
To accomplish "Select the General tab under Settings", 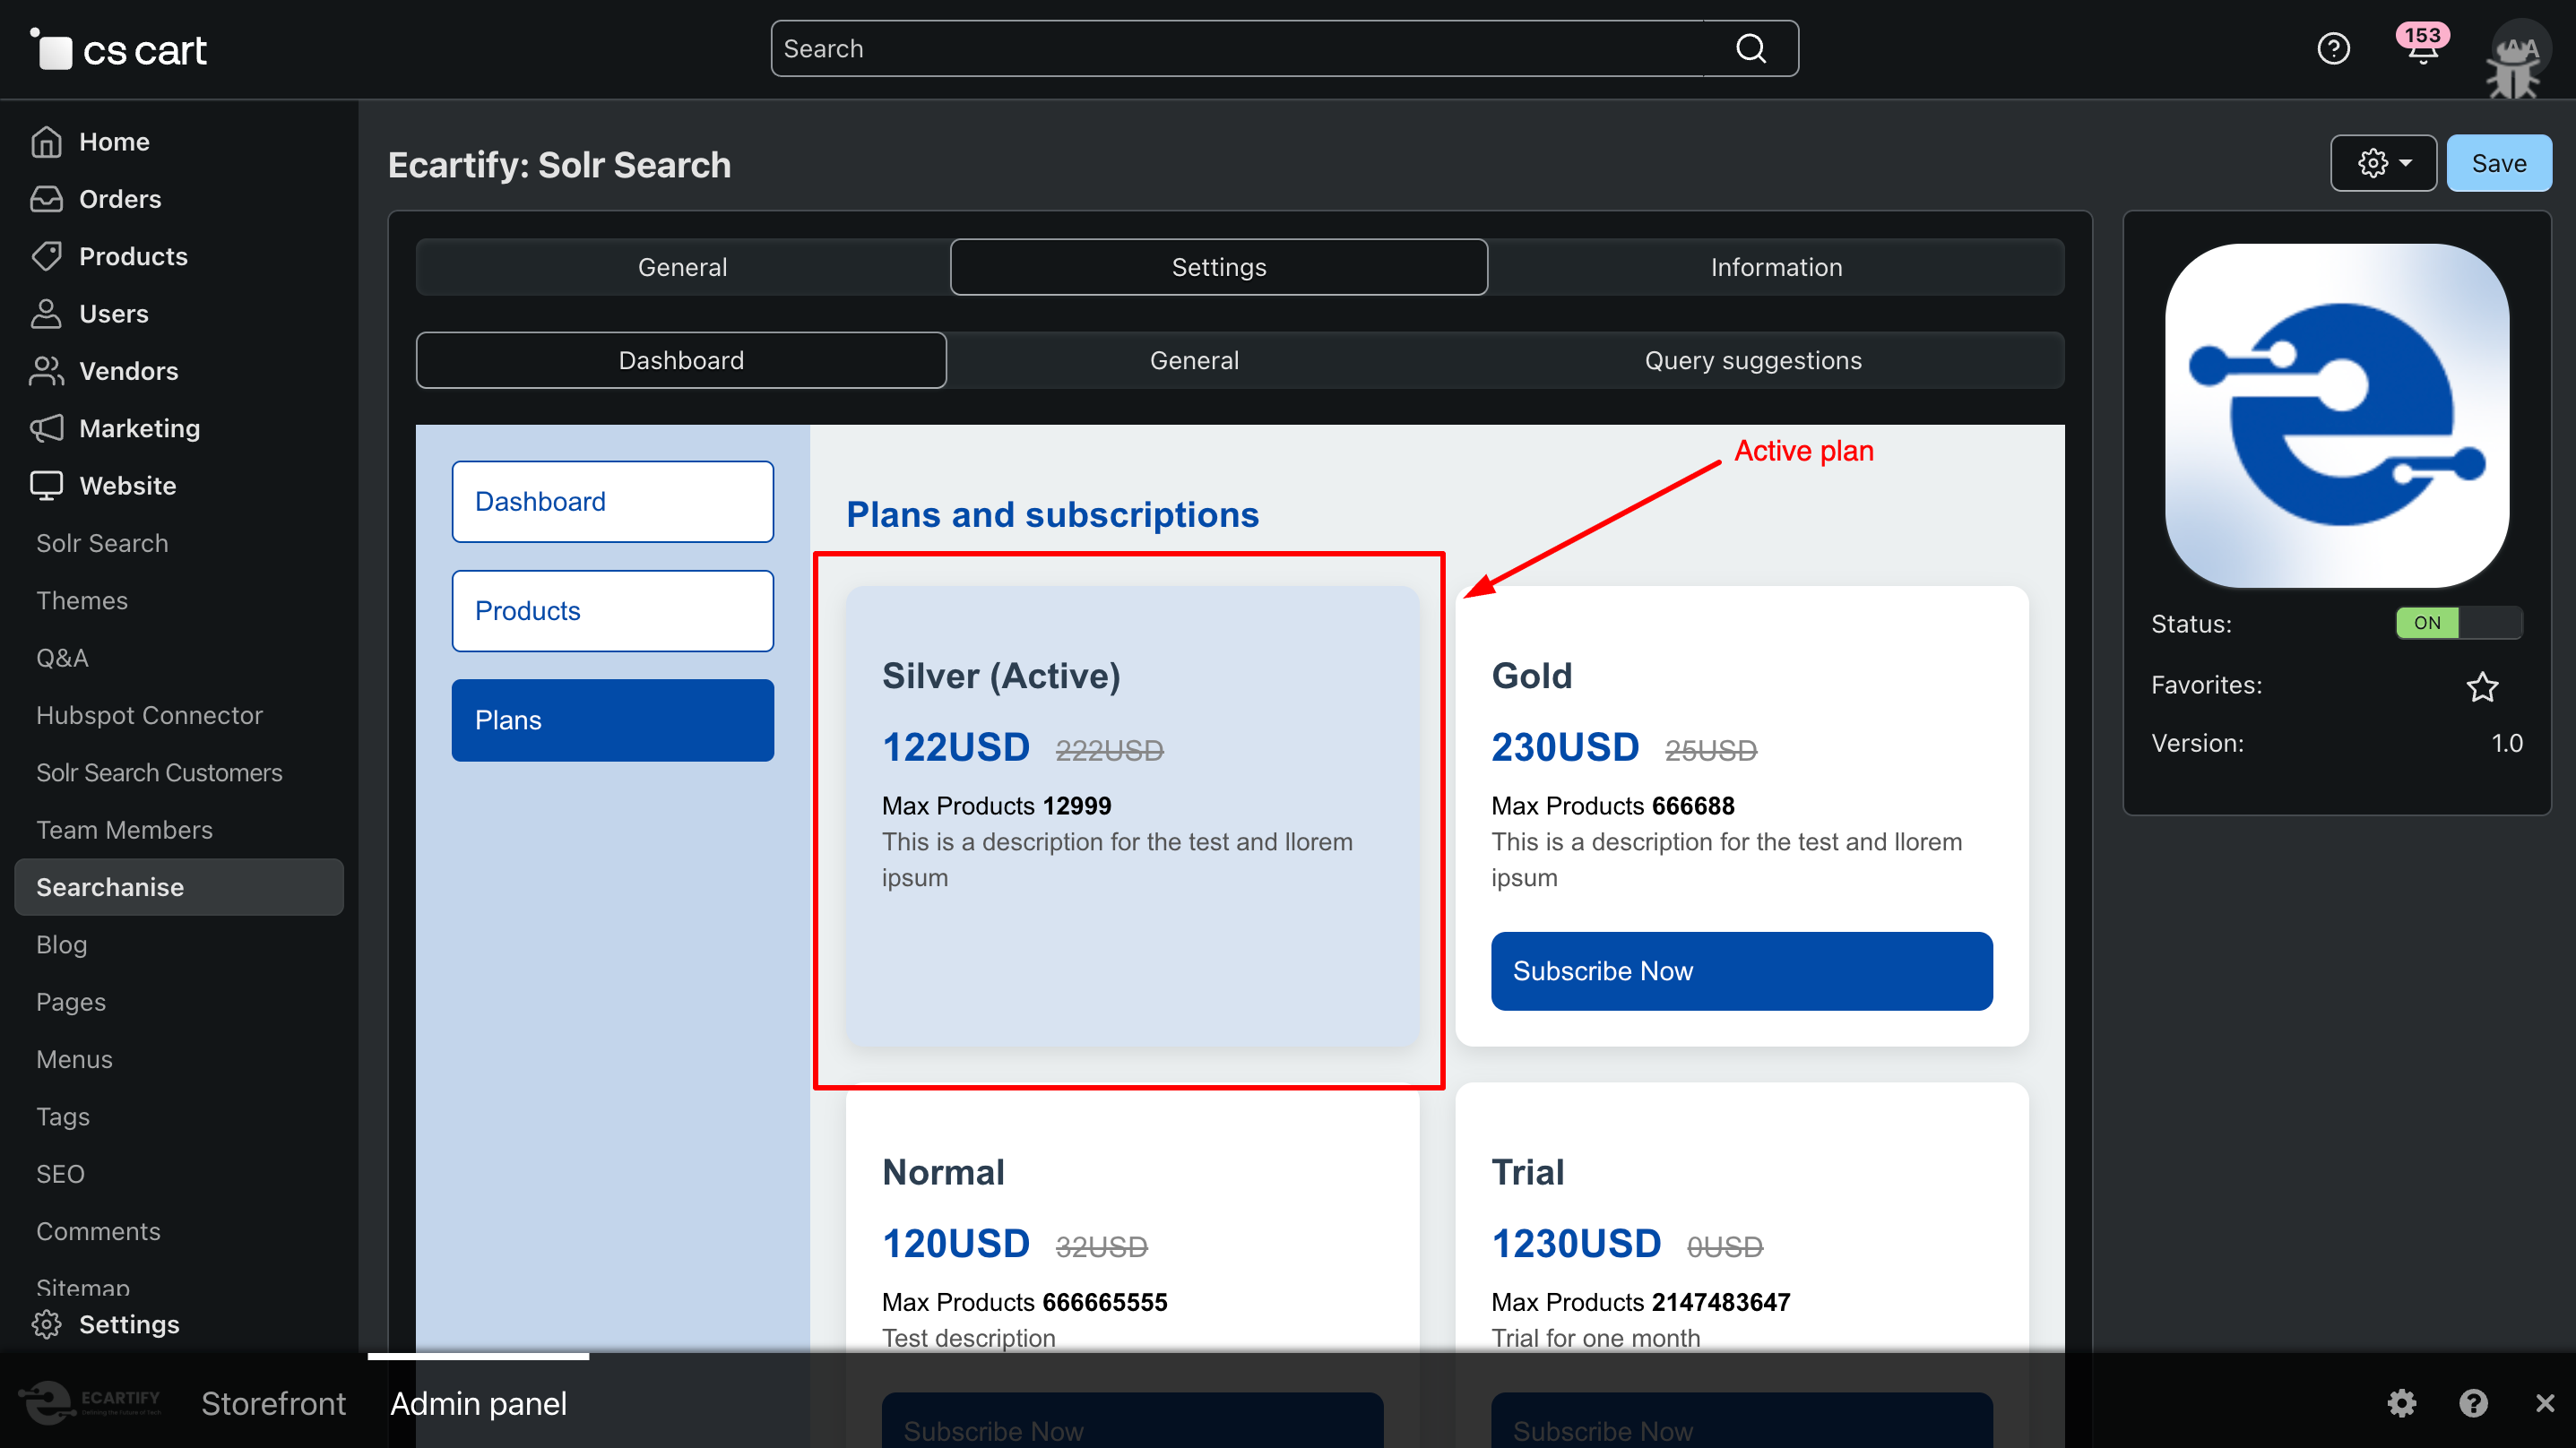I will tap(1194, 360).
